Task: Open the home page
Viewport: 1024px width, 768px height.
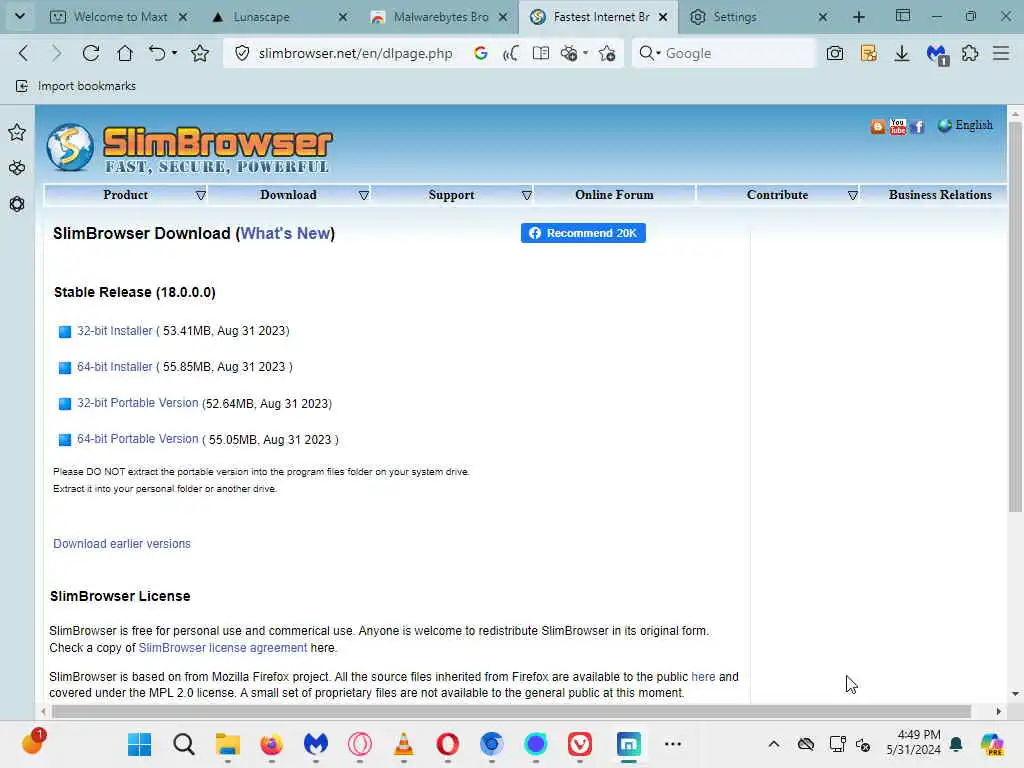Action: [x=125, y=54]
